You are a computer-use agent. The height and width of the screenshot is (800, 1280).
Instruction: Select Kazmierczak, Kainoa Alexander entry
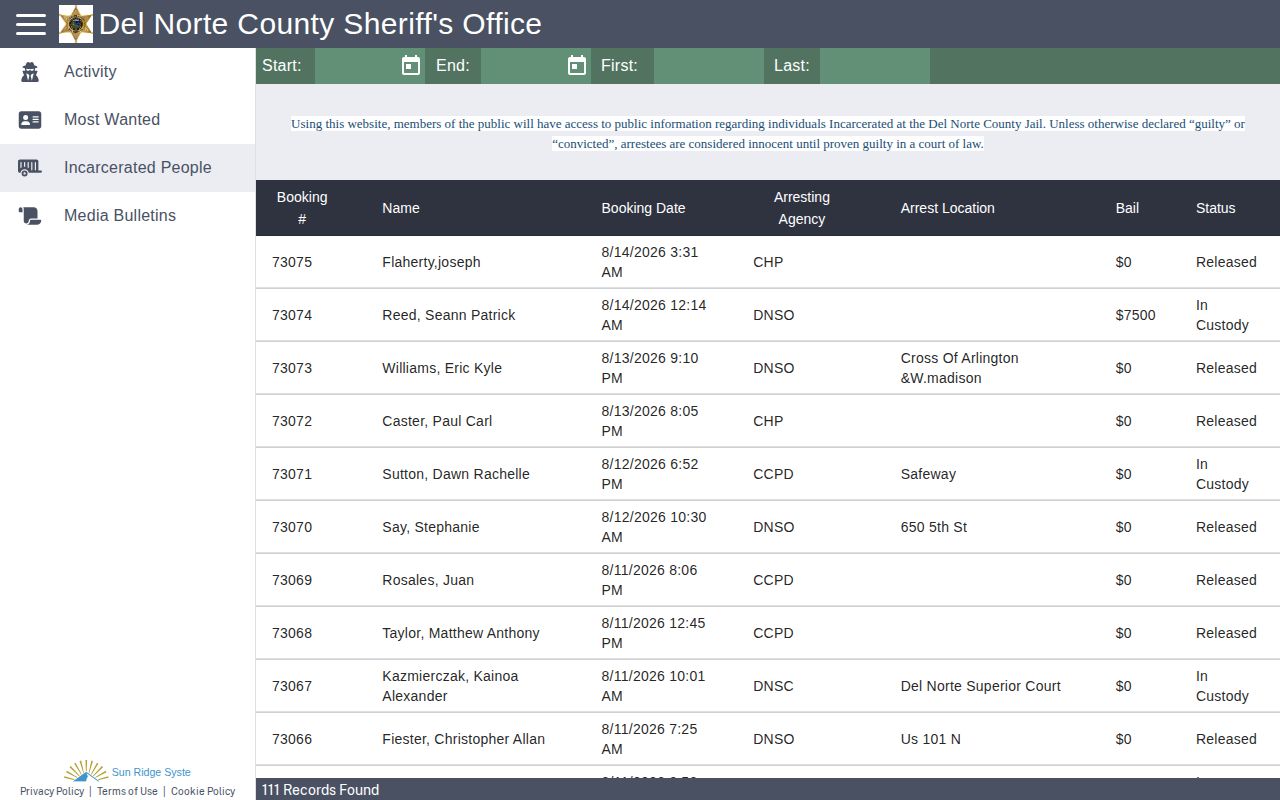(450, 686)
